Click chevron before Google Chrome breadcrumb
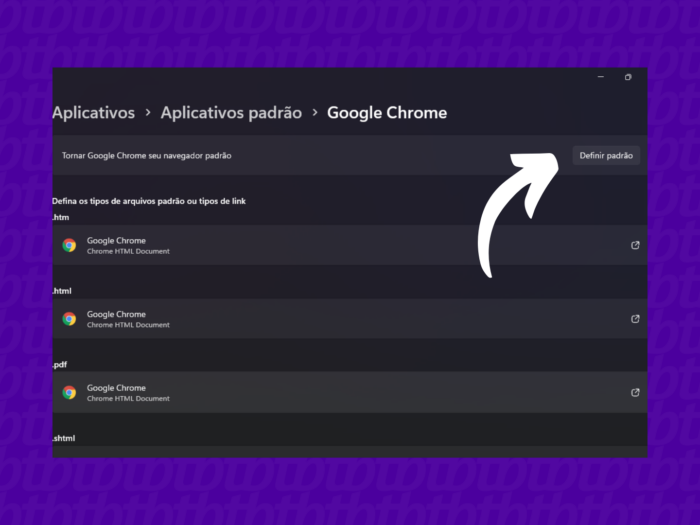This screenshot has width=700, height=525. [x=315, y=113]
